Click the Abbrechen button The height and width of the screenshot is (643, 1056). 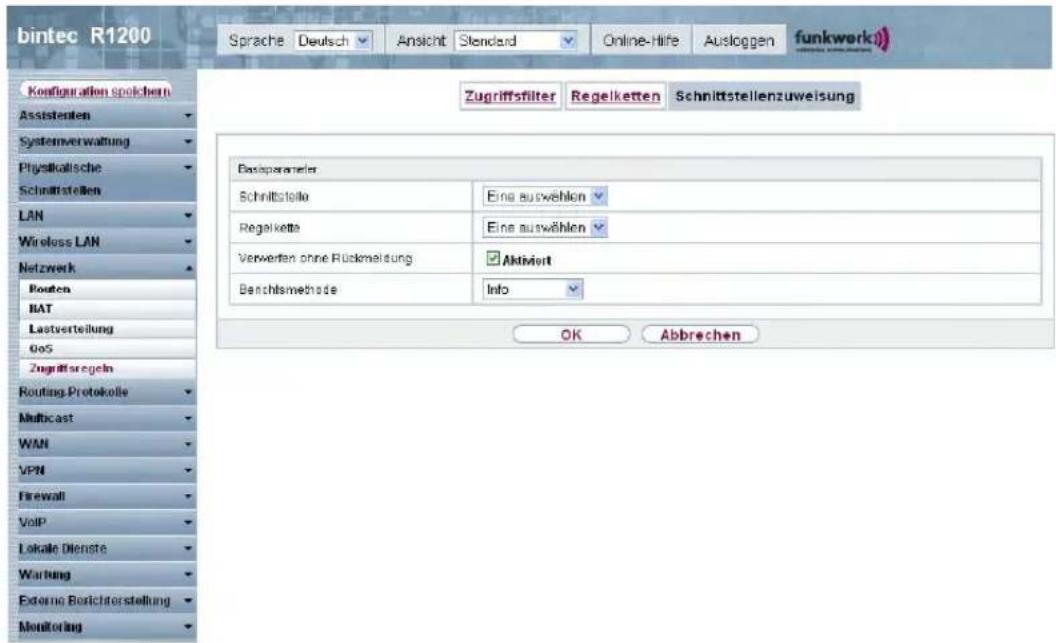point(700,335)
